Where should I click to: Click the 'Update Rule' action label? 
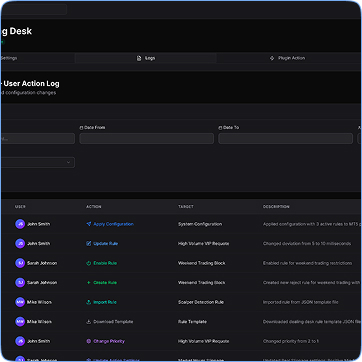[x=106, y=244]
